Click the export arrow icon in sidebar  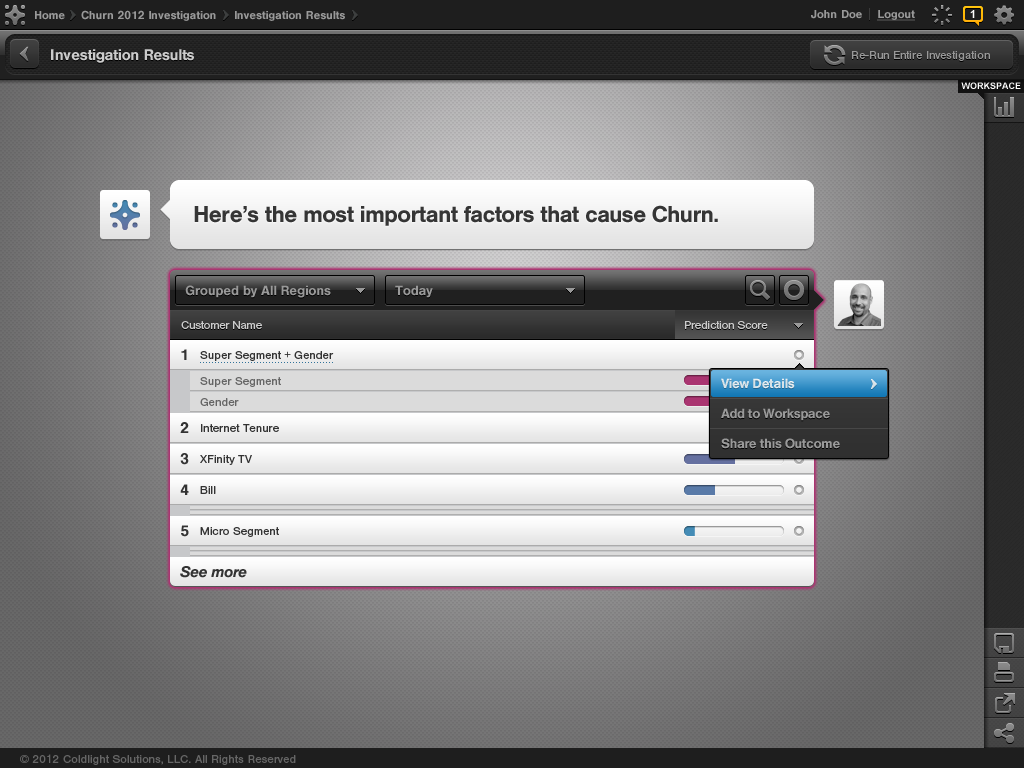(1004, 703)
